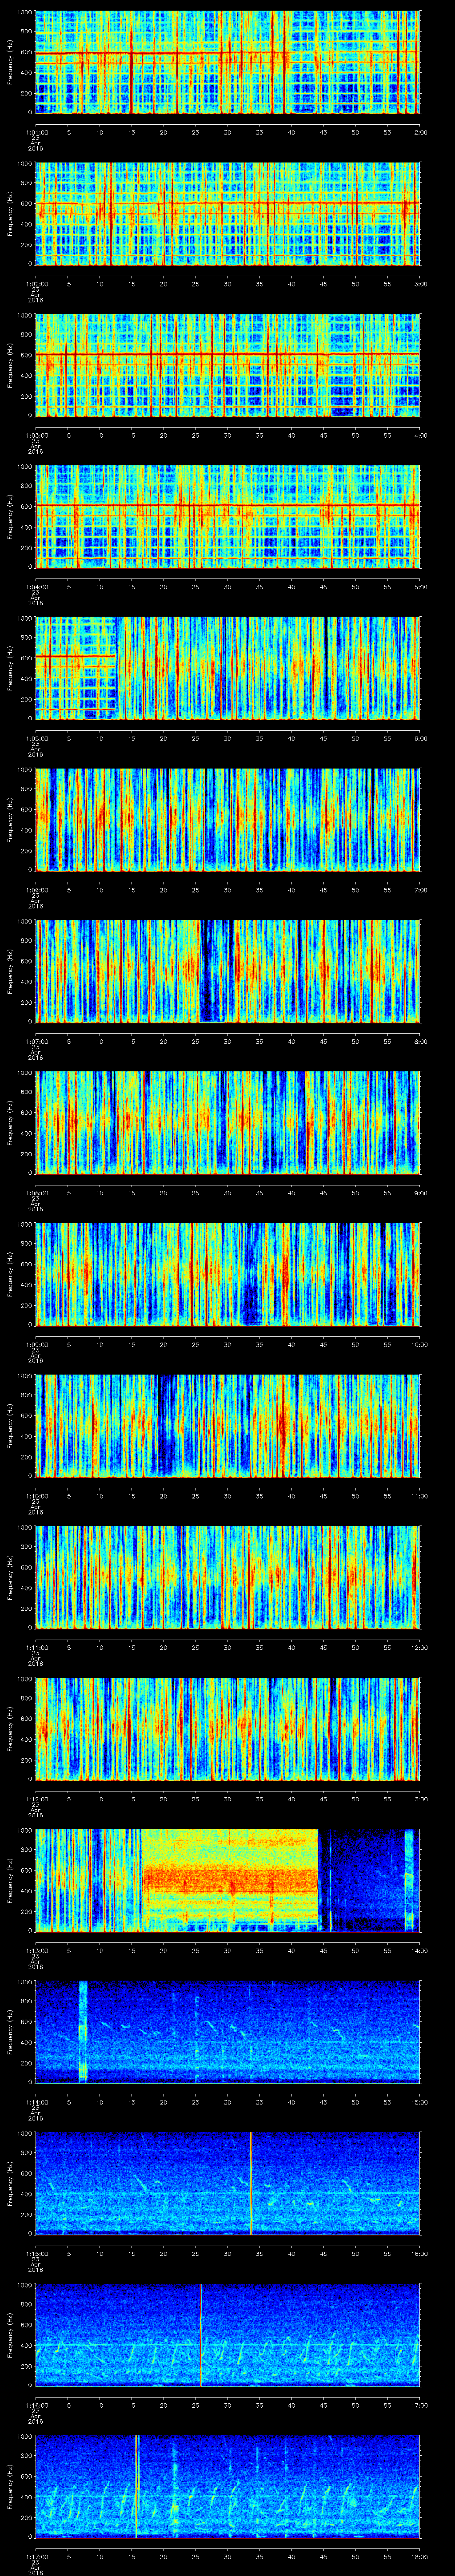Click the spectrogram panel beginning at 1:04:00
Viewport: 455px width, 2576px height.
[228, 517]
